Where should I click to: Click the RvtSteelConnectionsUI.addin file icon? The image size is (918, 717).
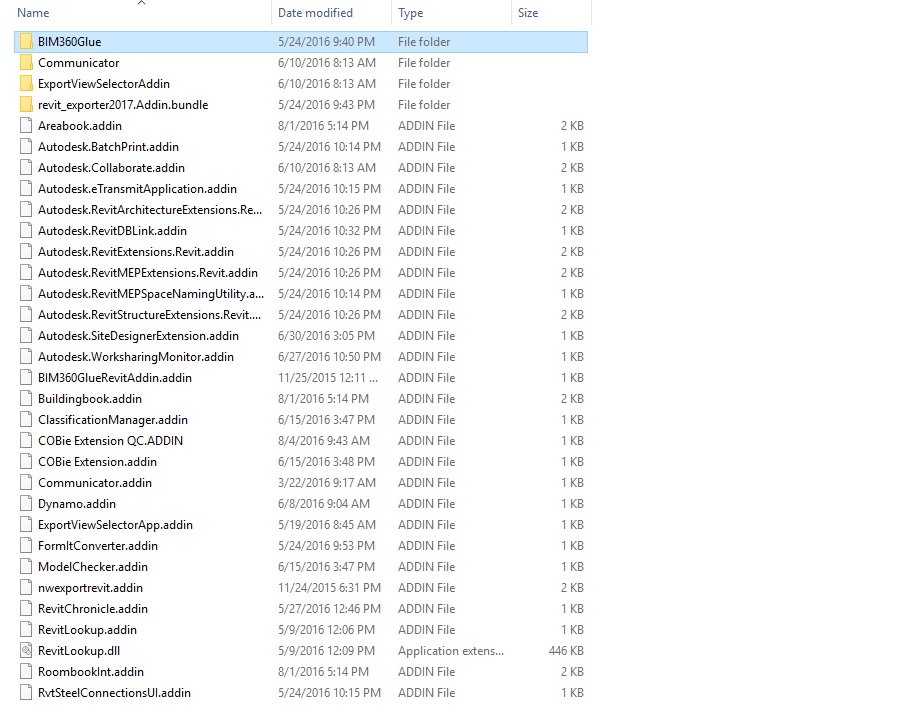click(x=26, y=693)
